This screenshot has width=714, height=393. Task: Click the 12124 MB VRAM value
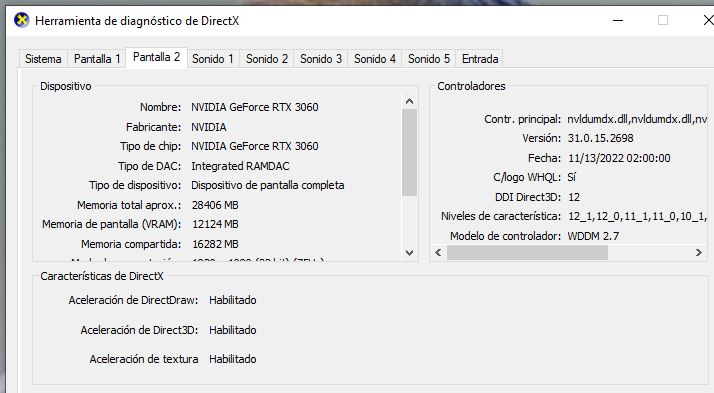pos(215,224)
